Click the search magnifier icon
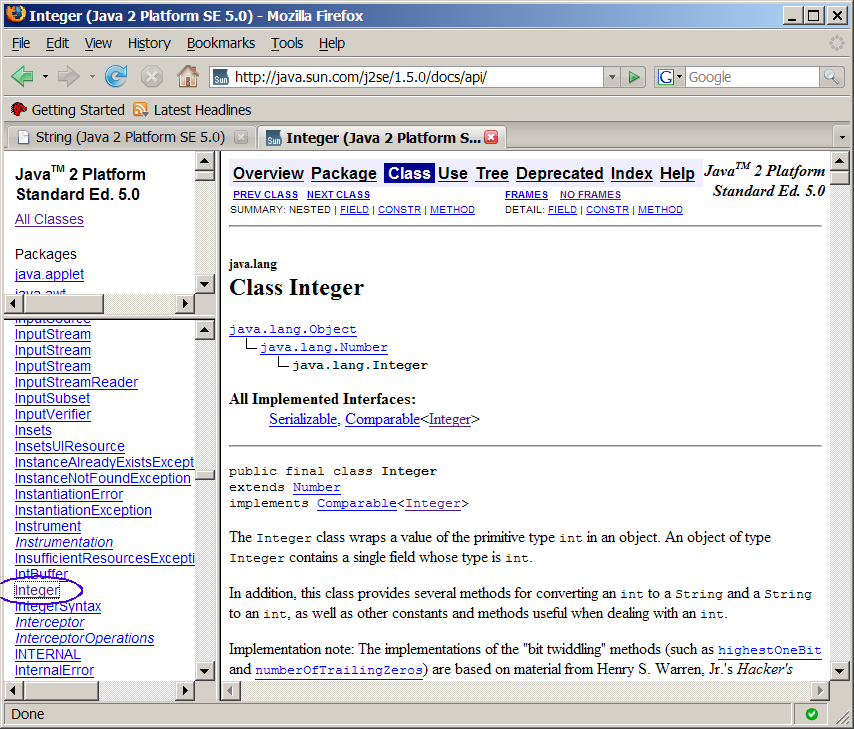Viewport: 854px width, 729px height. pos(831,77)
